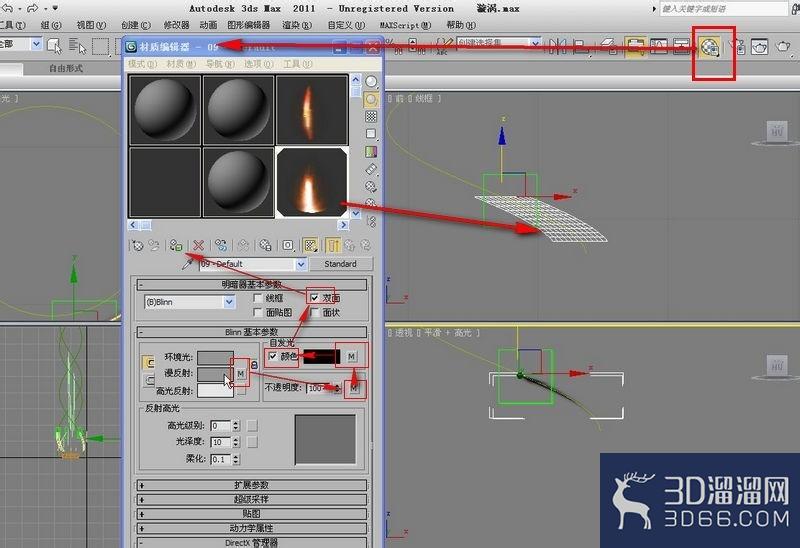The image size is (800, 548).
Task: Open Rendered Frame Window icon
Action: click(x=760, y=47)
